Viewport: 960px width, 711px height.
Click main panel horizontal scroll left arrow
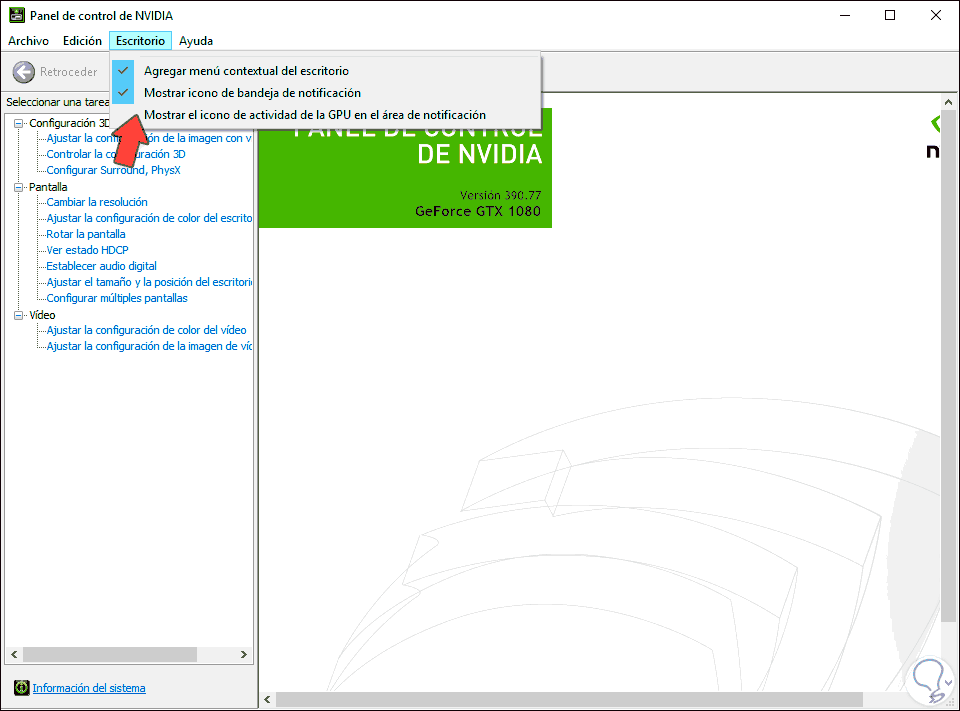(267, 699)
